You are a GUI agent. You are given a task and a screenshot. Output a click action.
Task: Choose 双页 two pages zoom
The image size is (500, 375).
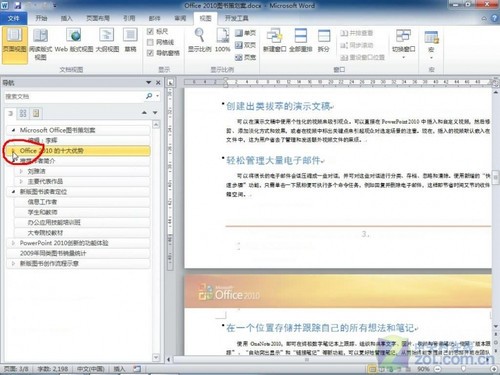(x=245, y=45)
